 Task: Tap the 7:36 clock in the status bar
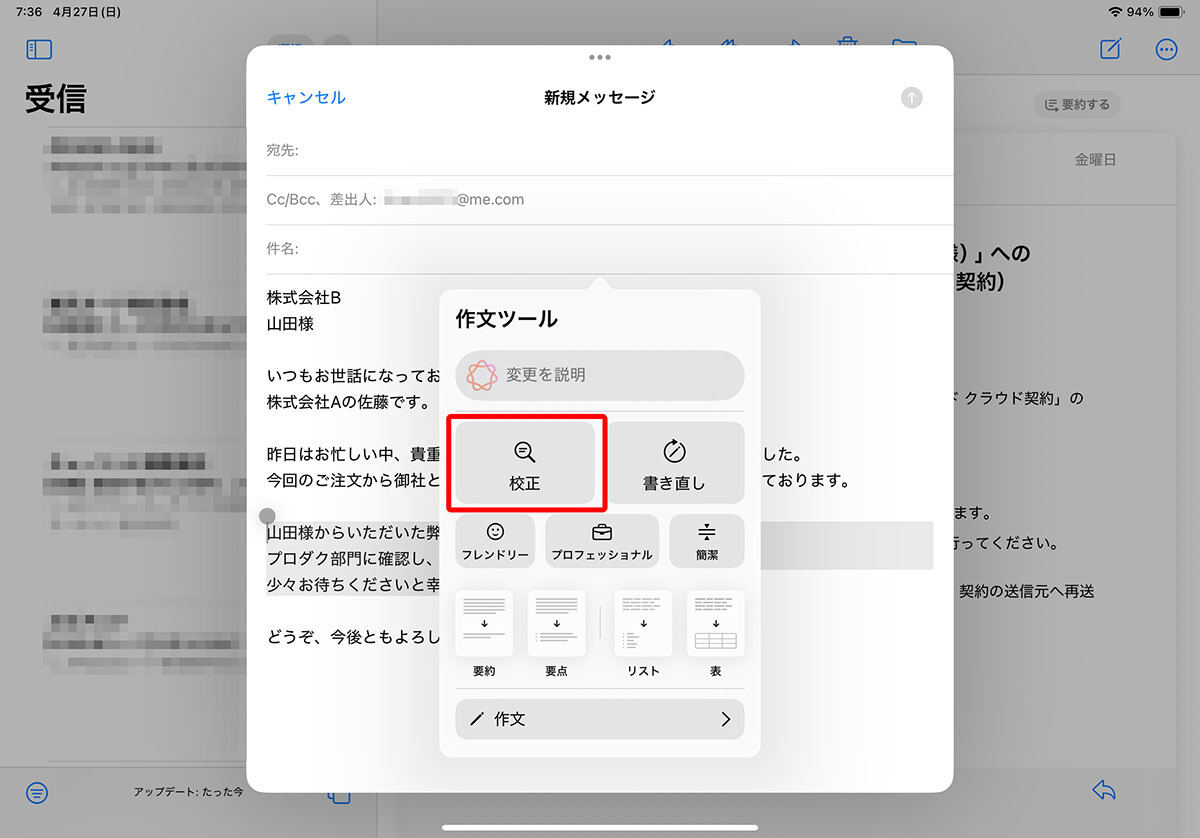[29, 12]
